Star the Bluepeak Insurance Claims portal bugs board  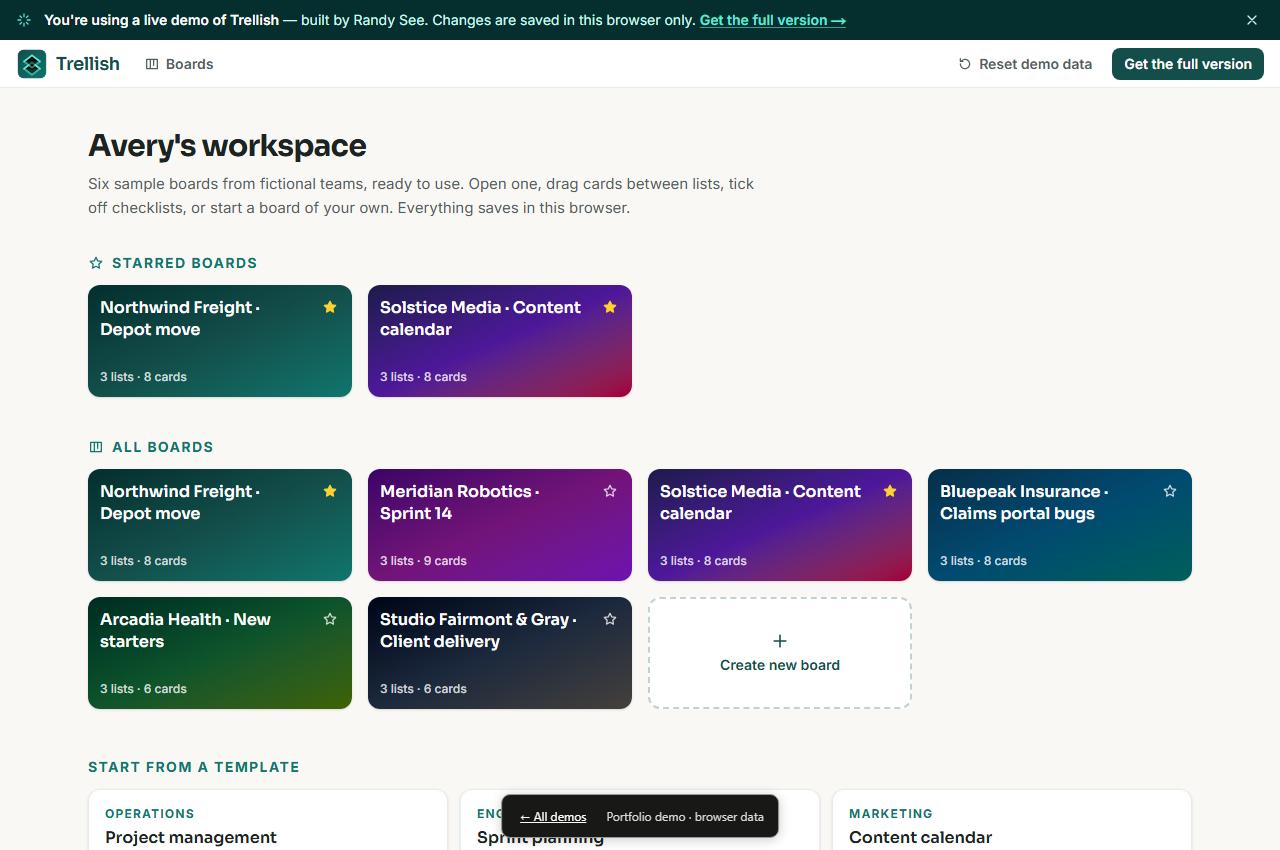1170,491
